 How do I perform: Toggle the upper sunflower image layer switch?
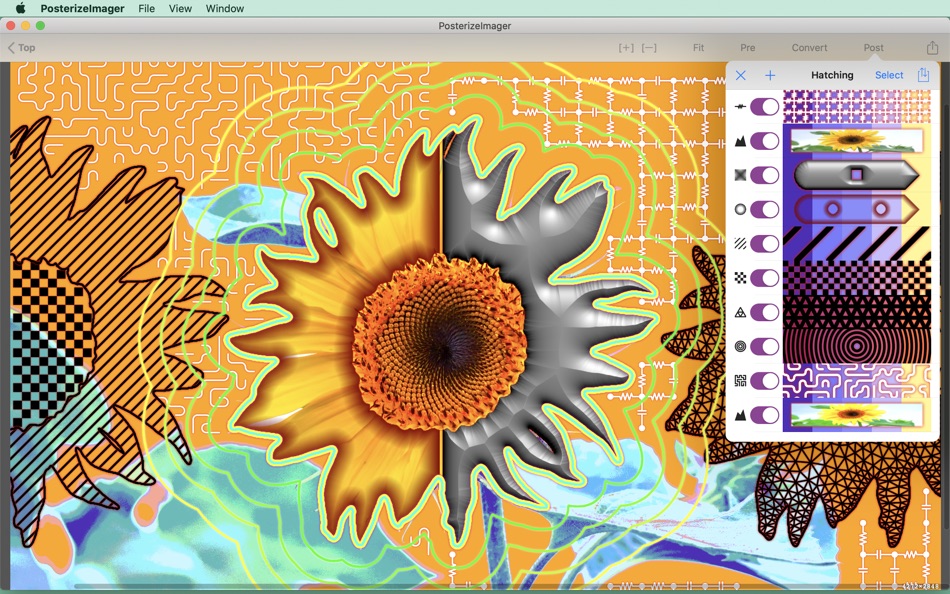point(765,141)
